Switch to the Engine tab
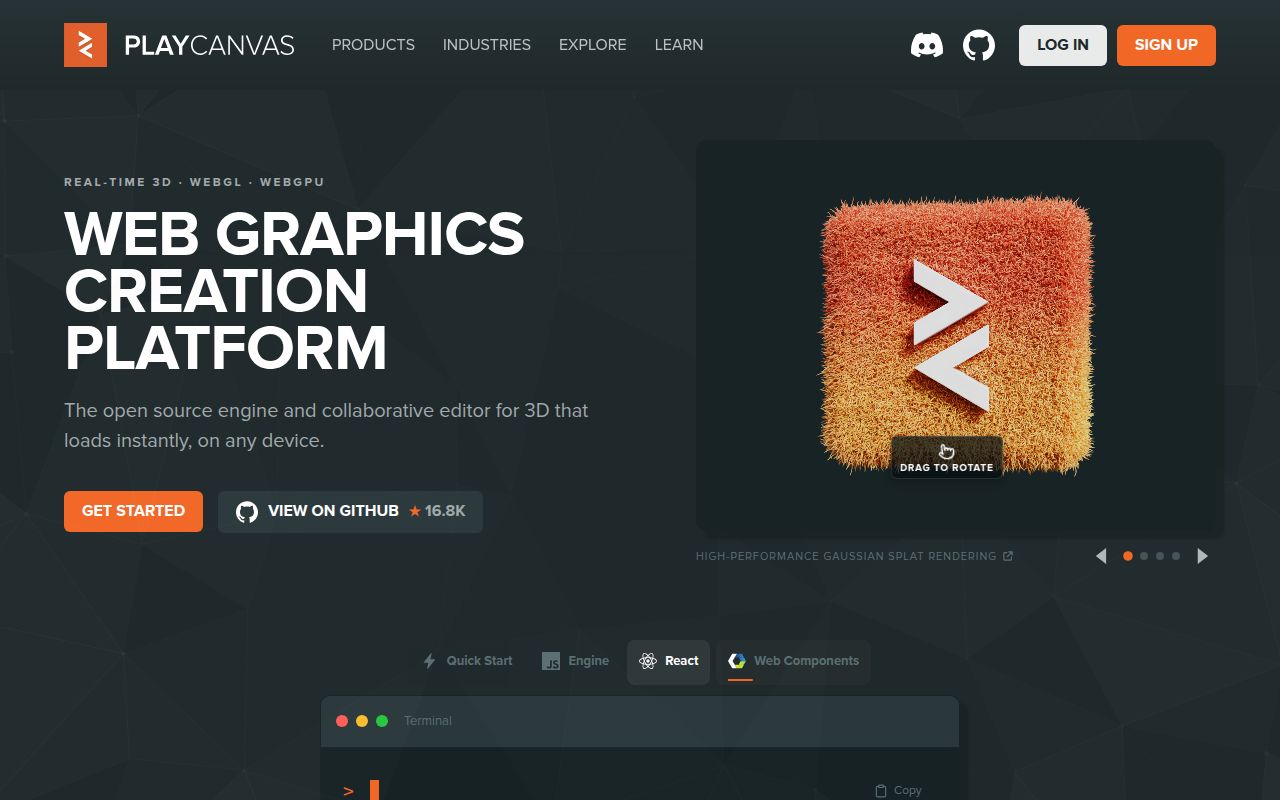Viewport: 1280px width, 800px height. pos(575,661)
